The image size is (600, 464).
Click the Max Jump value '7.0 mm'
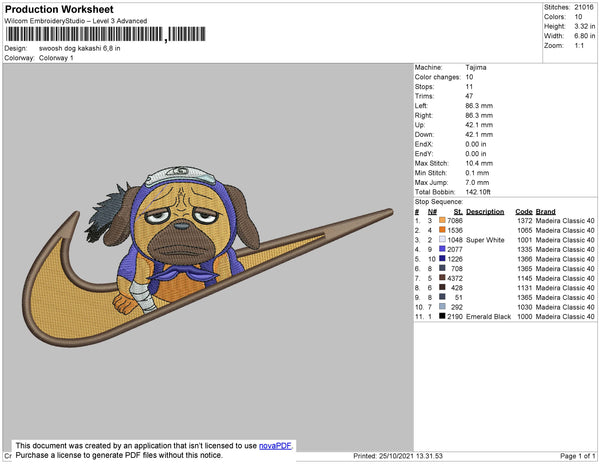point(477,182)
